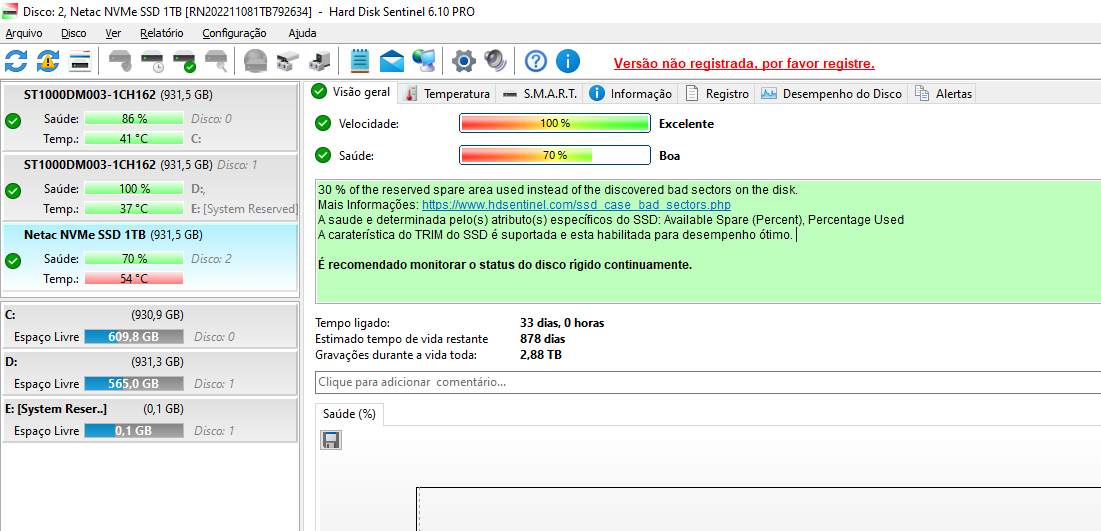Open the configuration gear icon
1101x531 pixels.
(462, 61)
